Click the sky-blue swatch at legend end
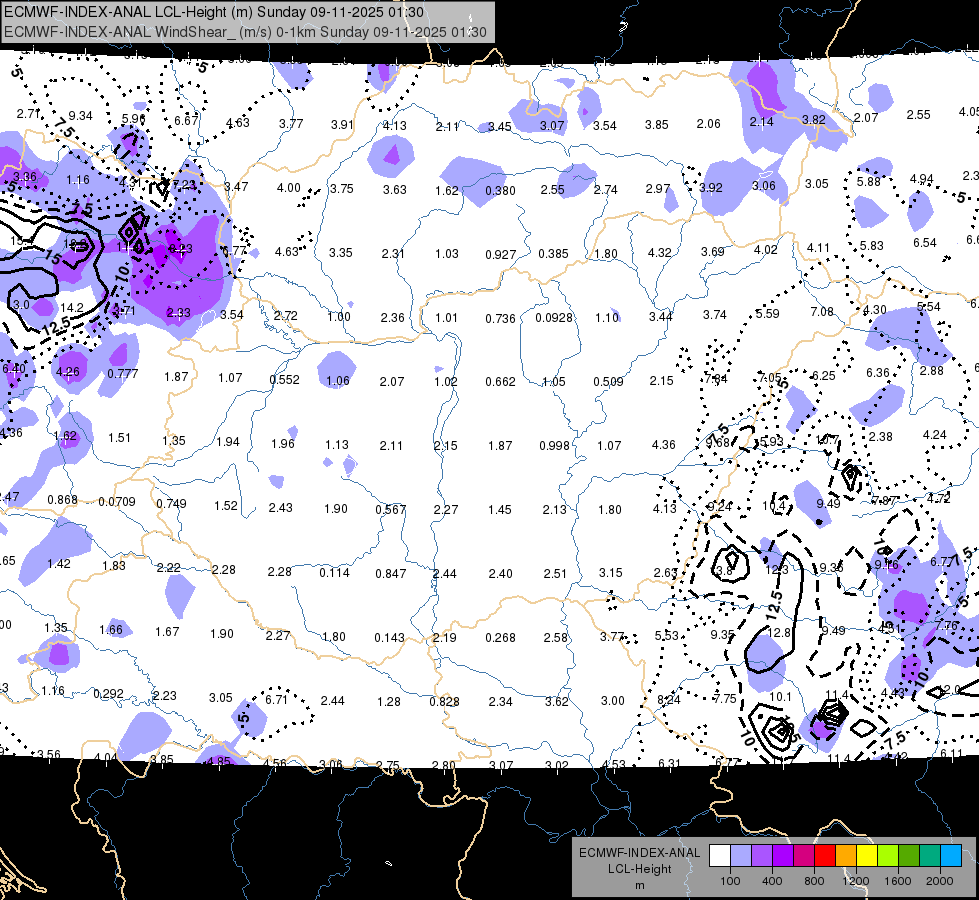 pyautogui.click(x=951, y=856)
